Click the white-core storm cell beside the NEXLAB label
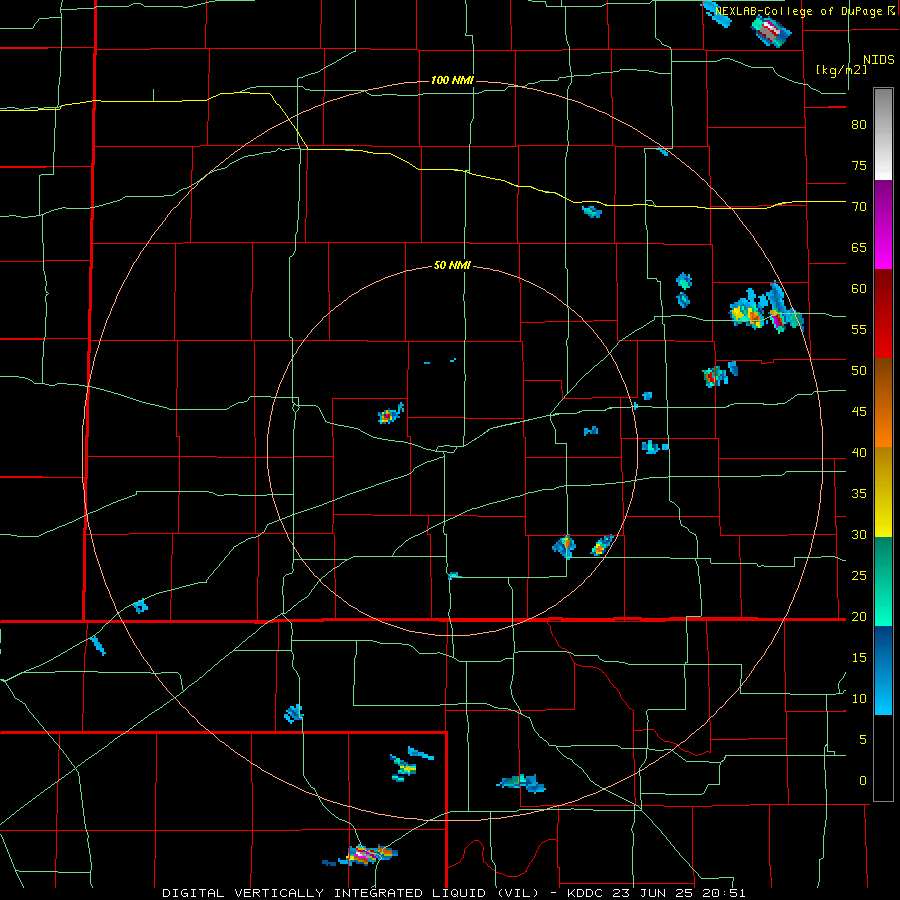The image size is (900, 900). (771, 30)
